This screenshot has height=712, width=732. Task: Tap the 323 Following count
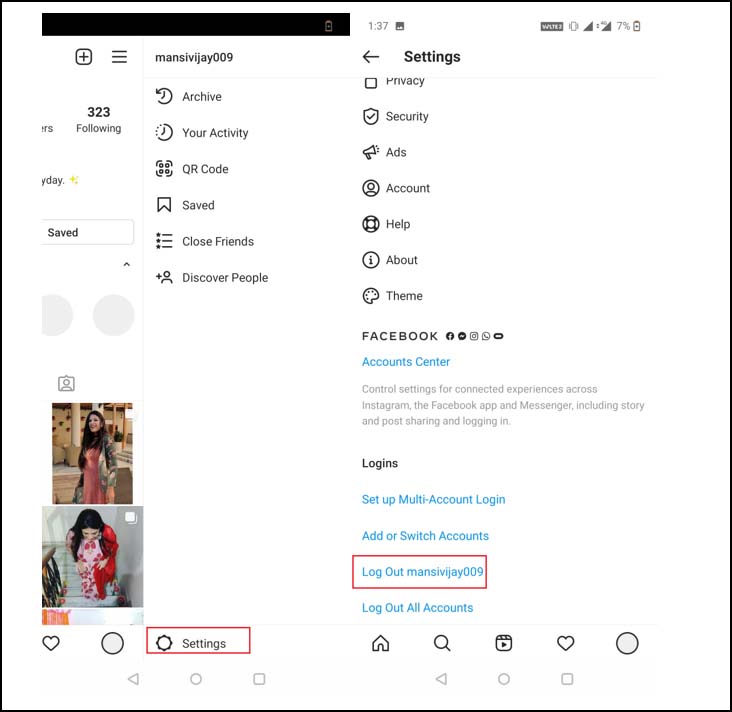click(x=99, y=120)
